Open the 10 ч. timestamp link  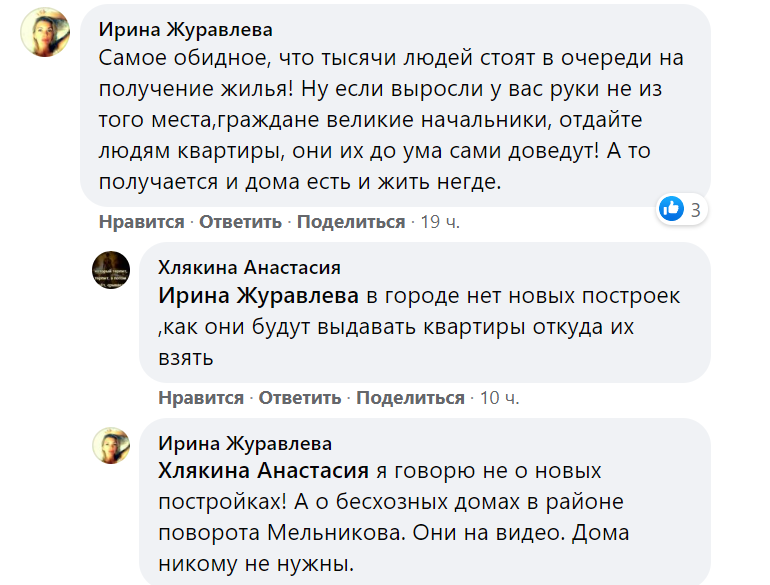pyautogui.click(x=500, y=398)
